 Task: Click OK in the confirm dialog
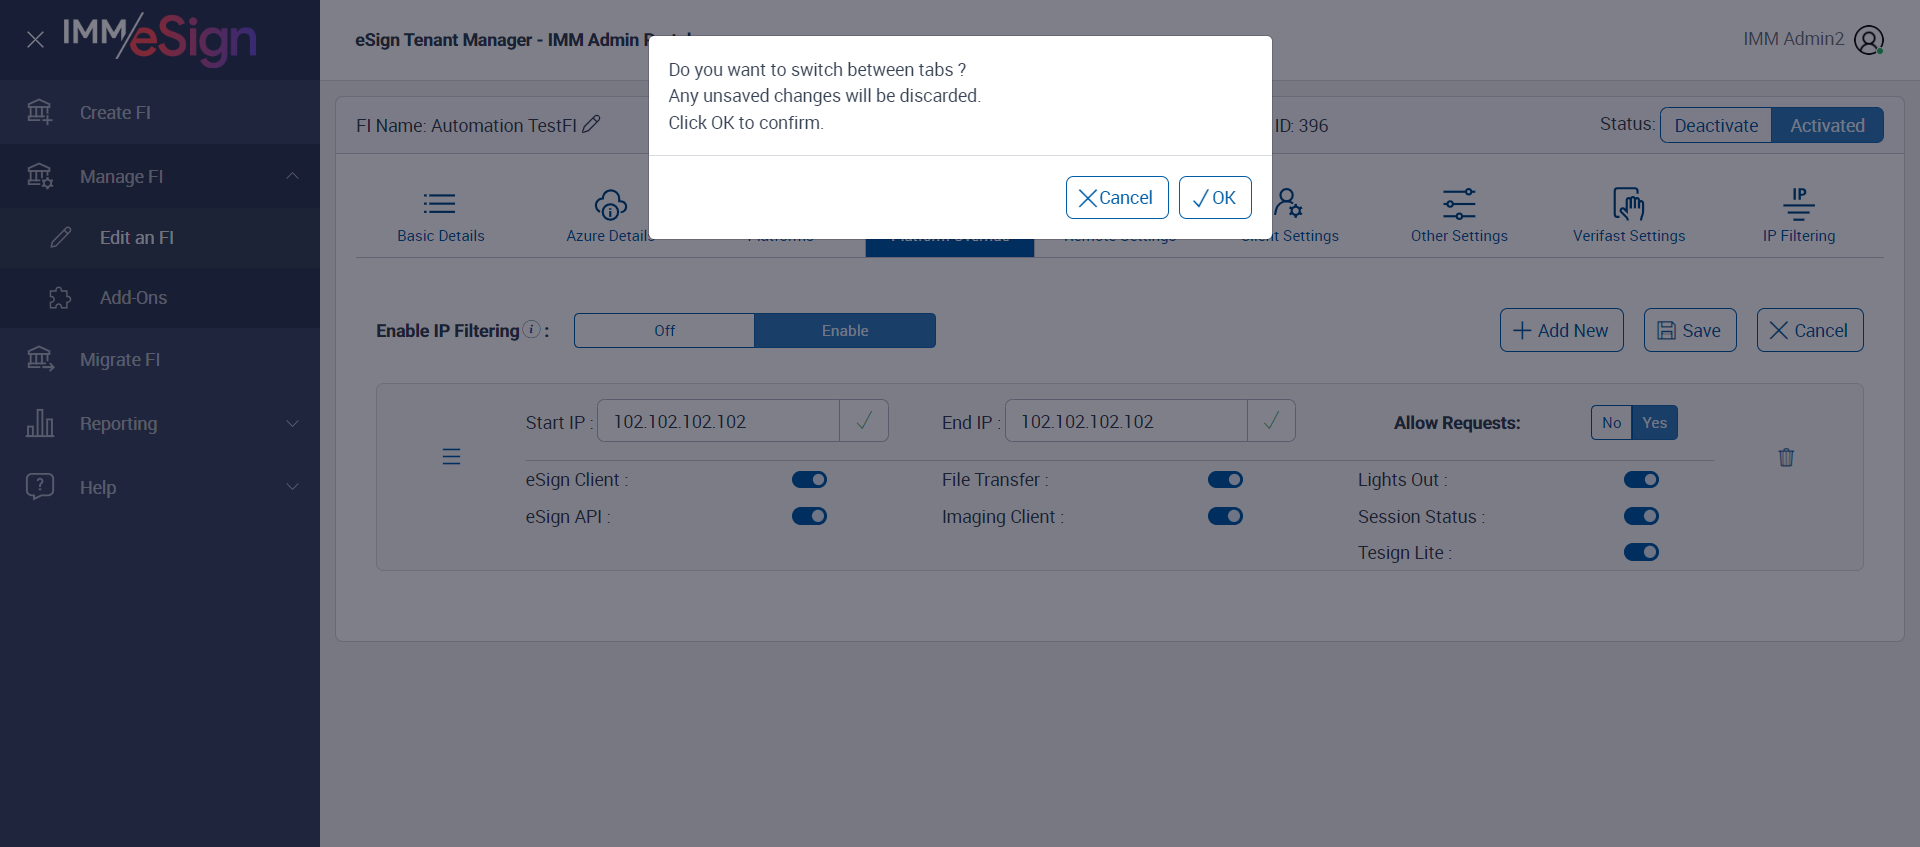1215,198
